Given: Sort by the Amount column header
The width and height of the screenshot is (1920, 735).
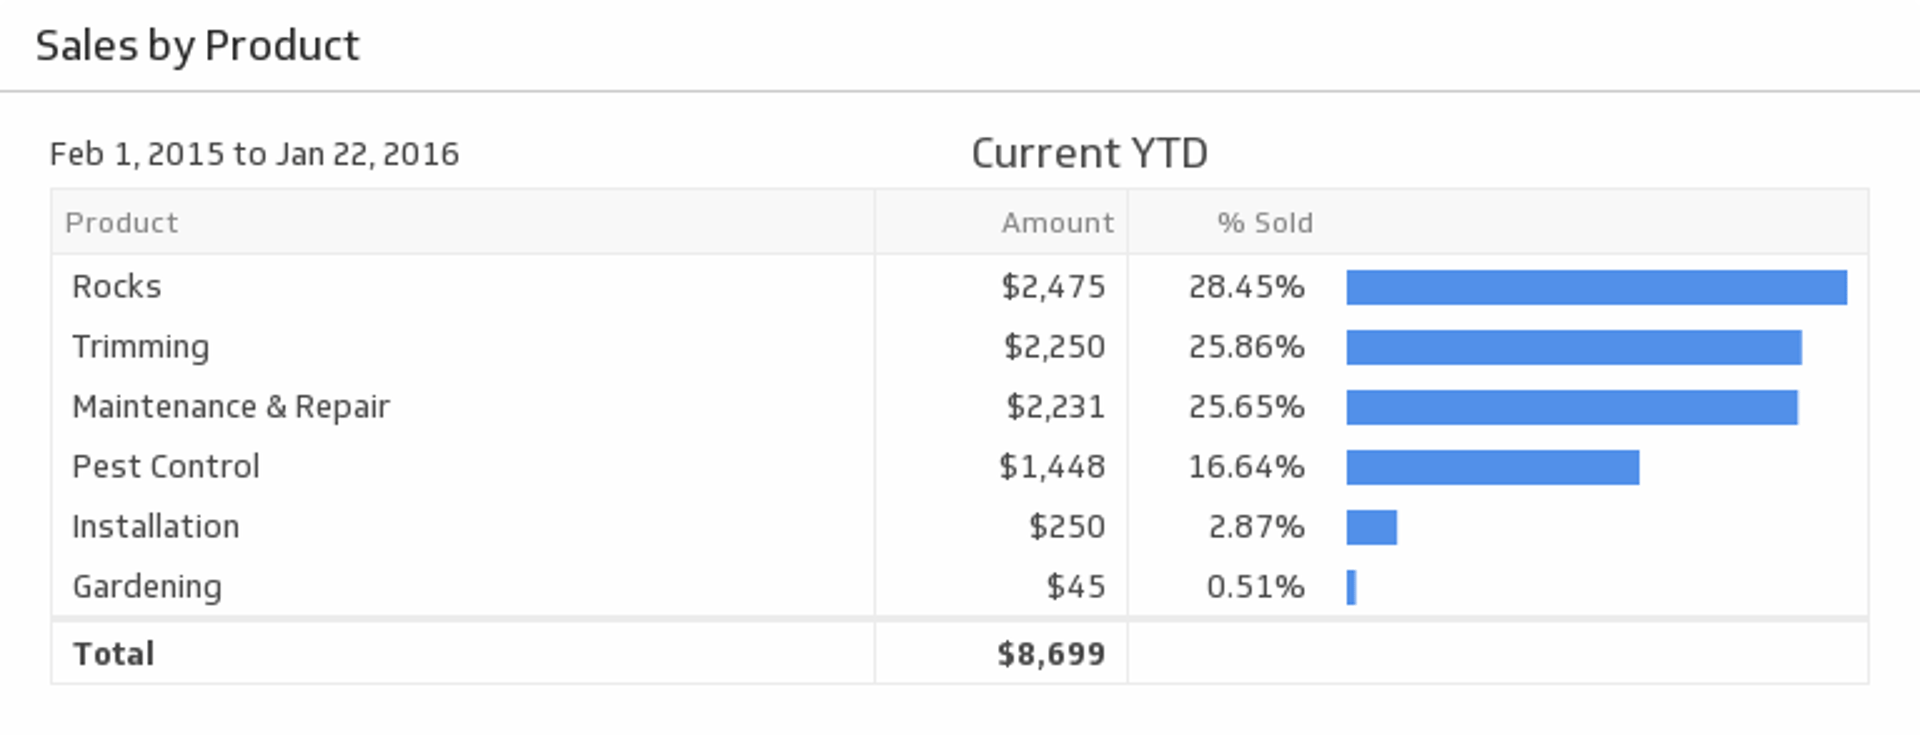Looking at the screenshot, I should coord(1057,222).
